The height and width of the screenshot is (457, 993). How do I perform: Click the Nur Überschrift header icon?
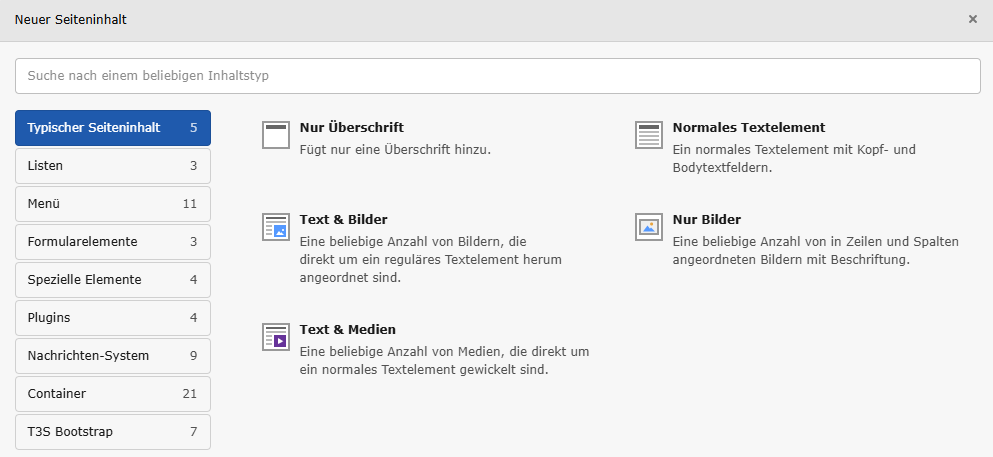coord(275,135)
